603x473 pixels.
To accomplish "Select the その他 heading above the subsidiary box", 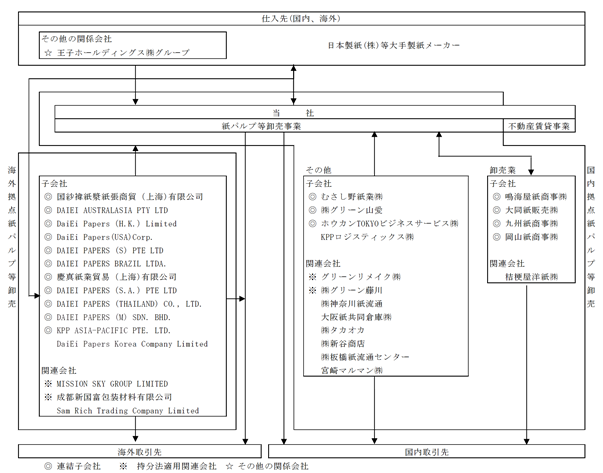I will [x=318, y=170].
